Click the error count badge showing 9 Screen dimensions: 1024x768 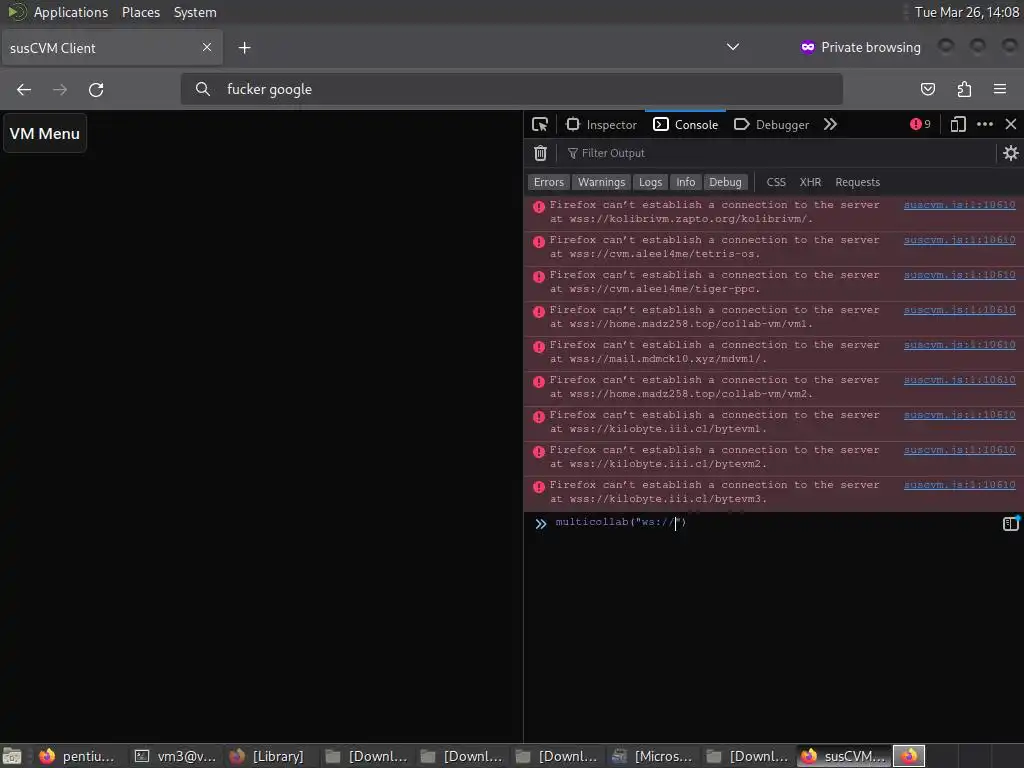(x=920, y=124)
